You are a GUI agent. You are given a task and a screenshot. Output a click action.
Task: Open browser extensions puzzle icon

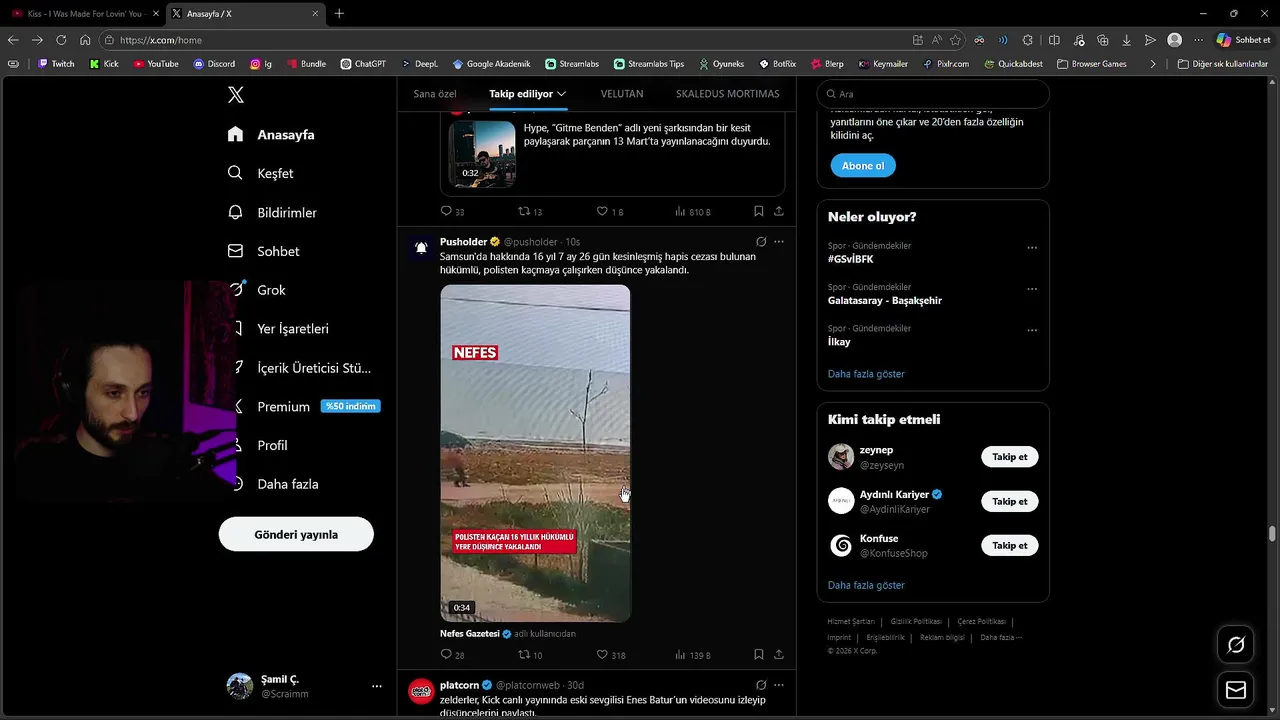click(x=1027, y=40)
